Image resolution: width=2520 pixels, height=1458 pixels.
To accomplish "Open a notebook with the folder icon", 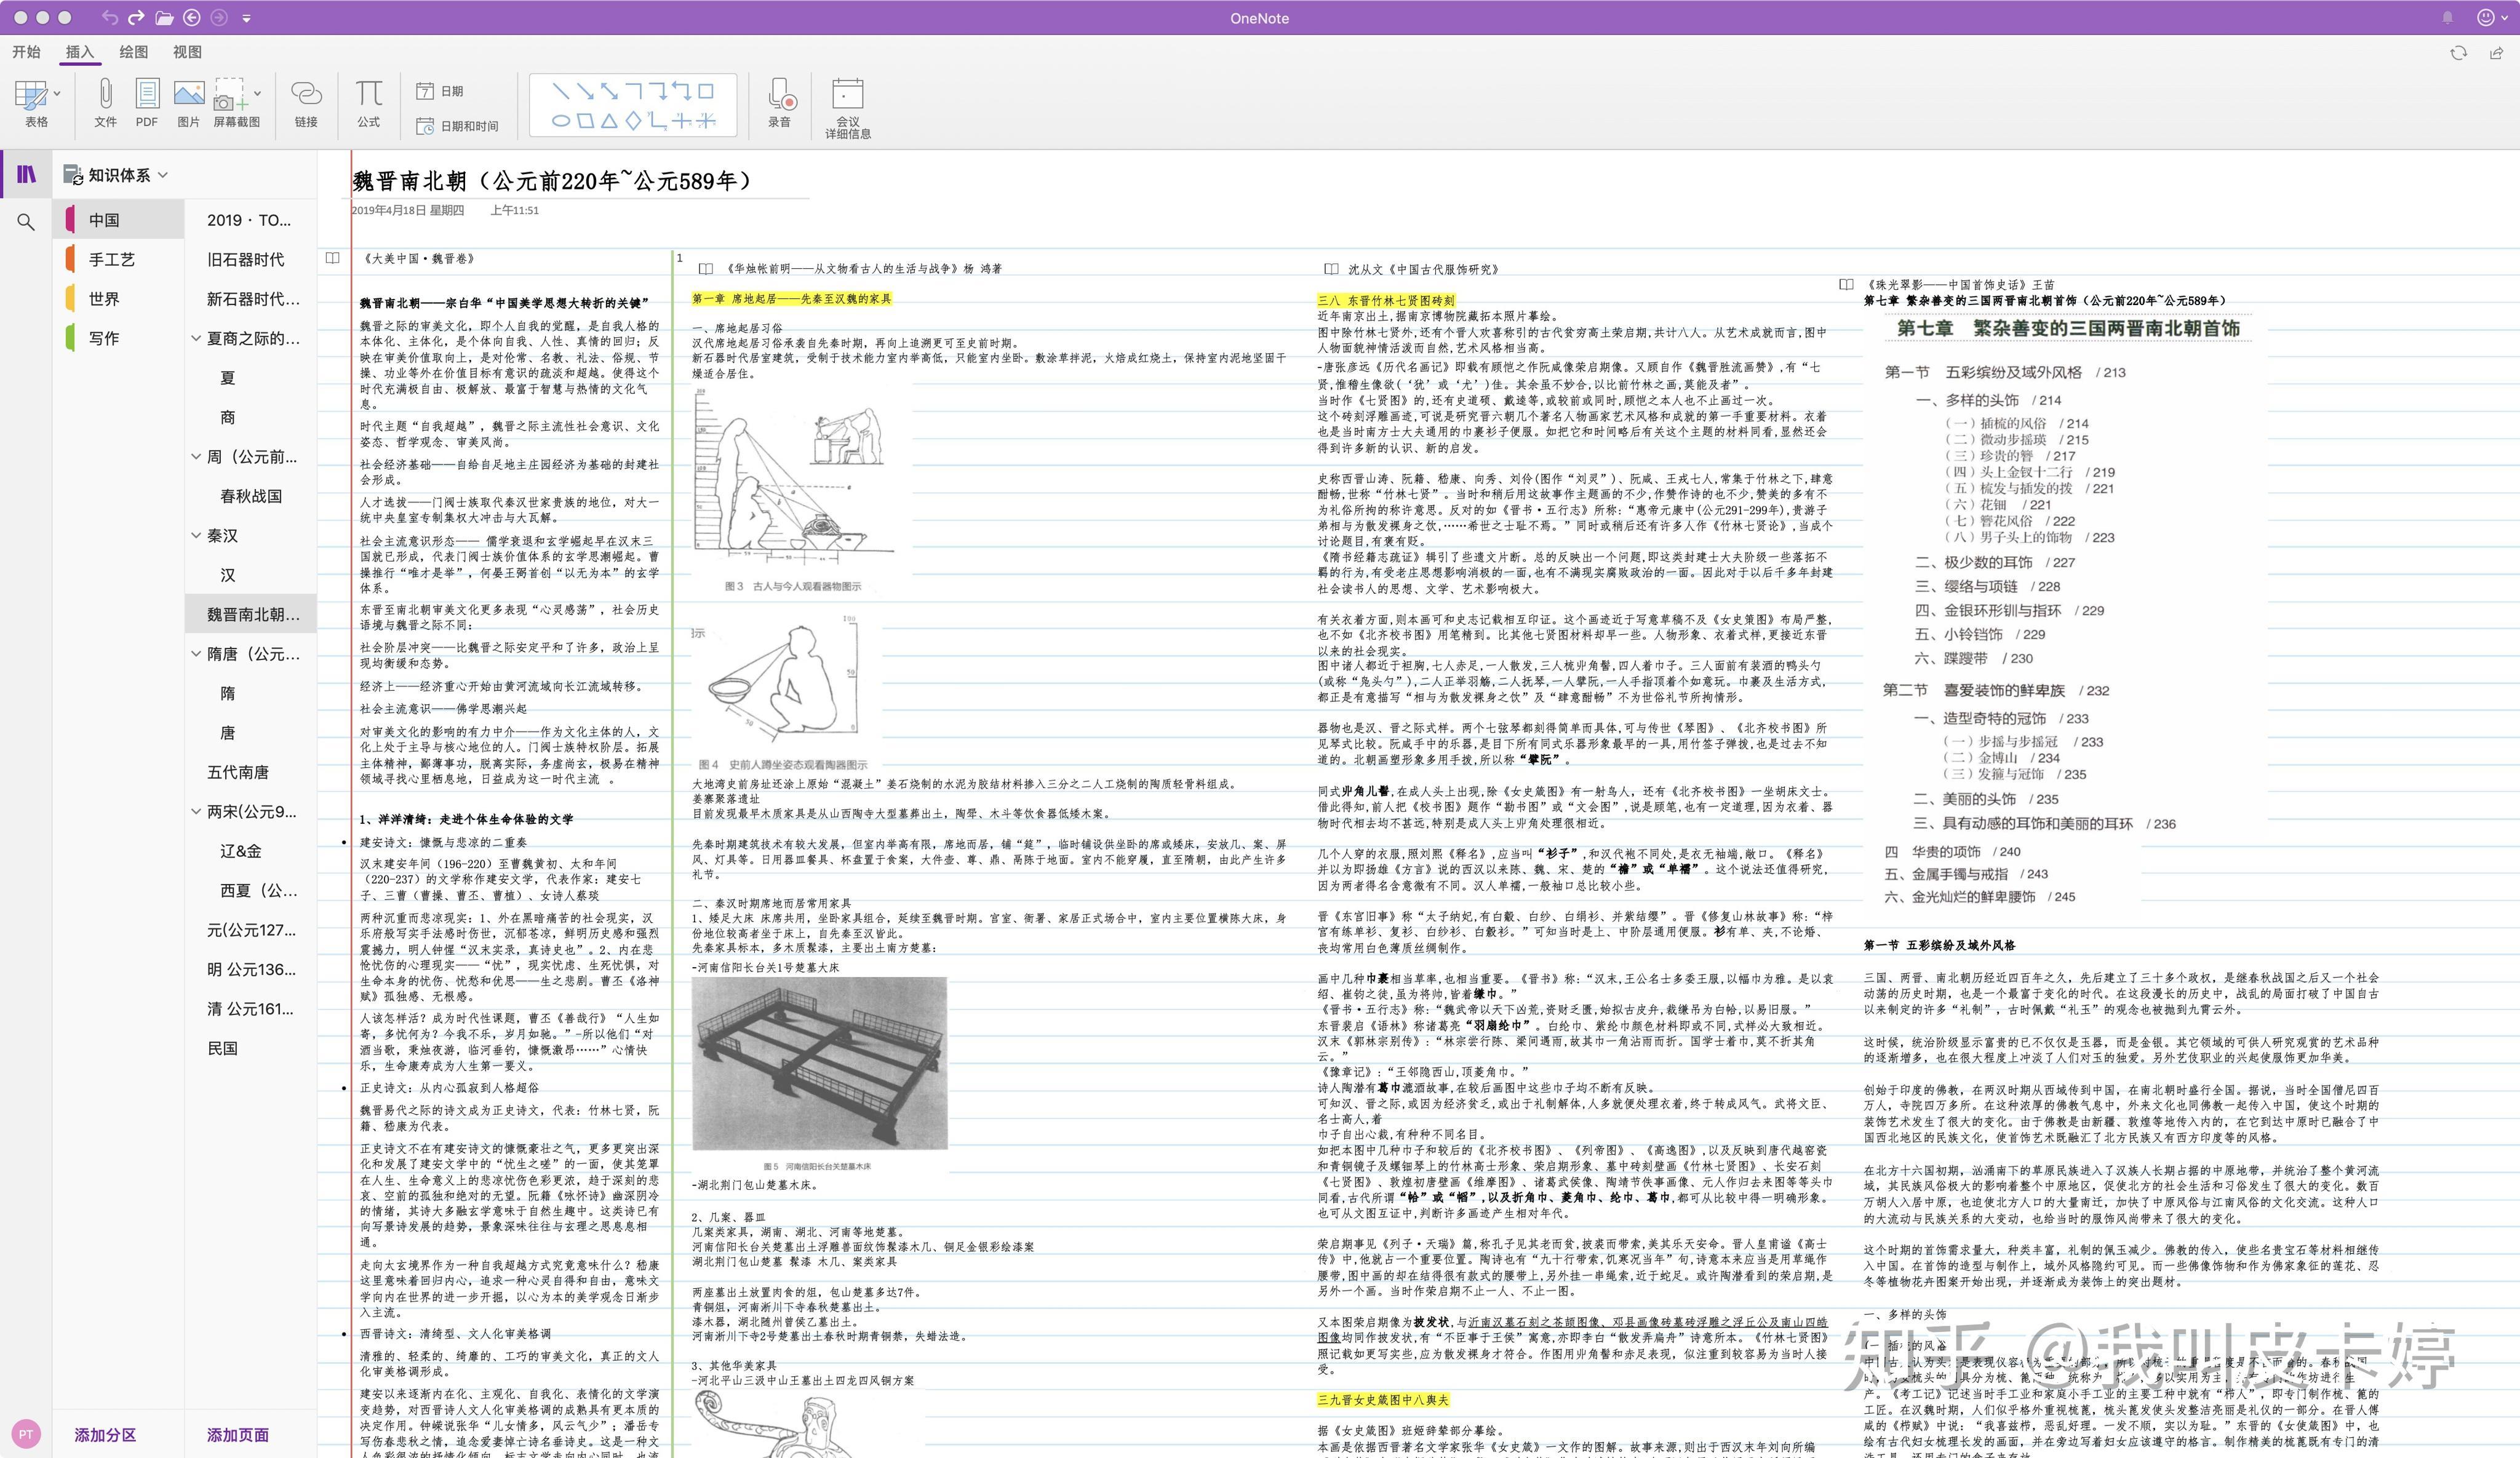I will click(x=164, y=18).
